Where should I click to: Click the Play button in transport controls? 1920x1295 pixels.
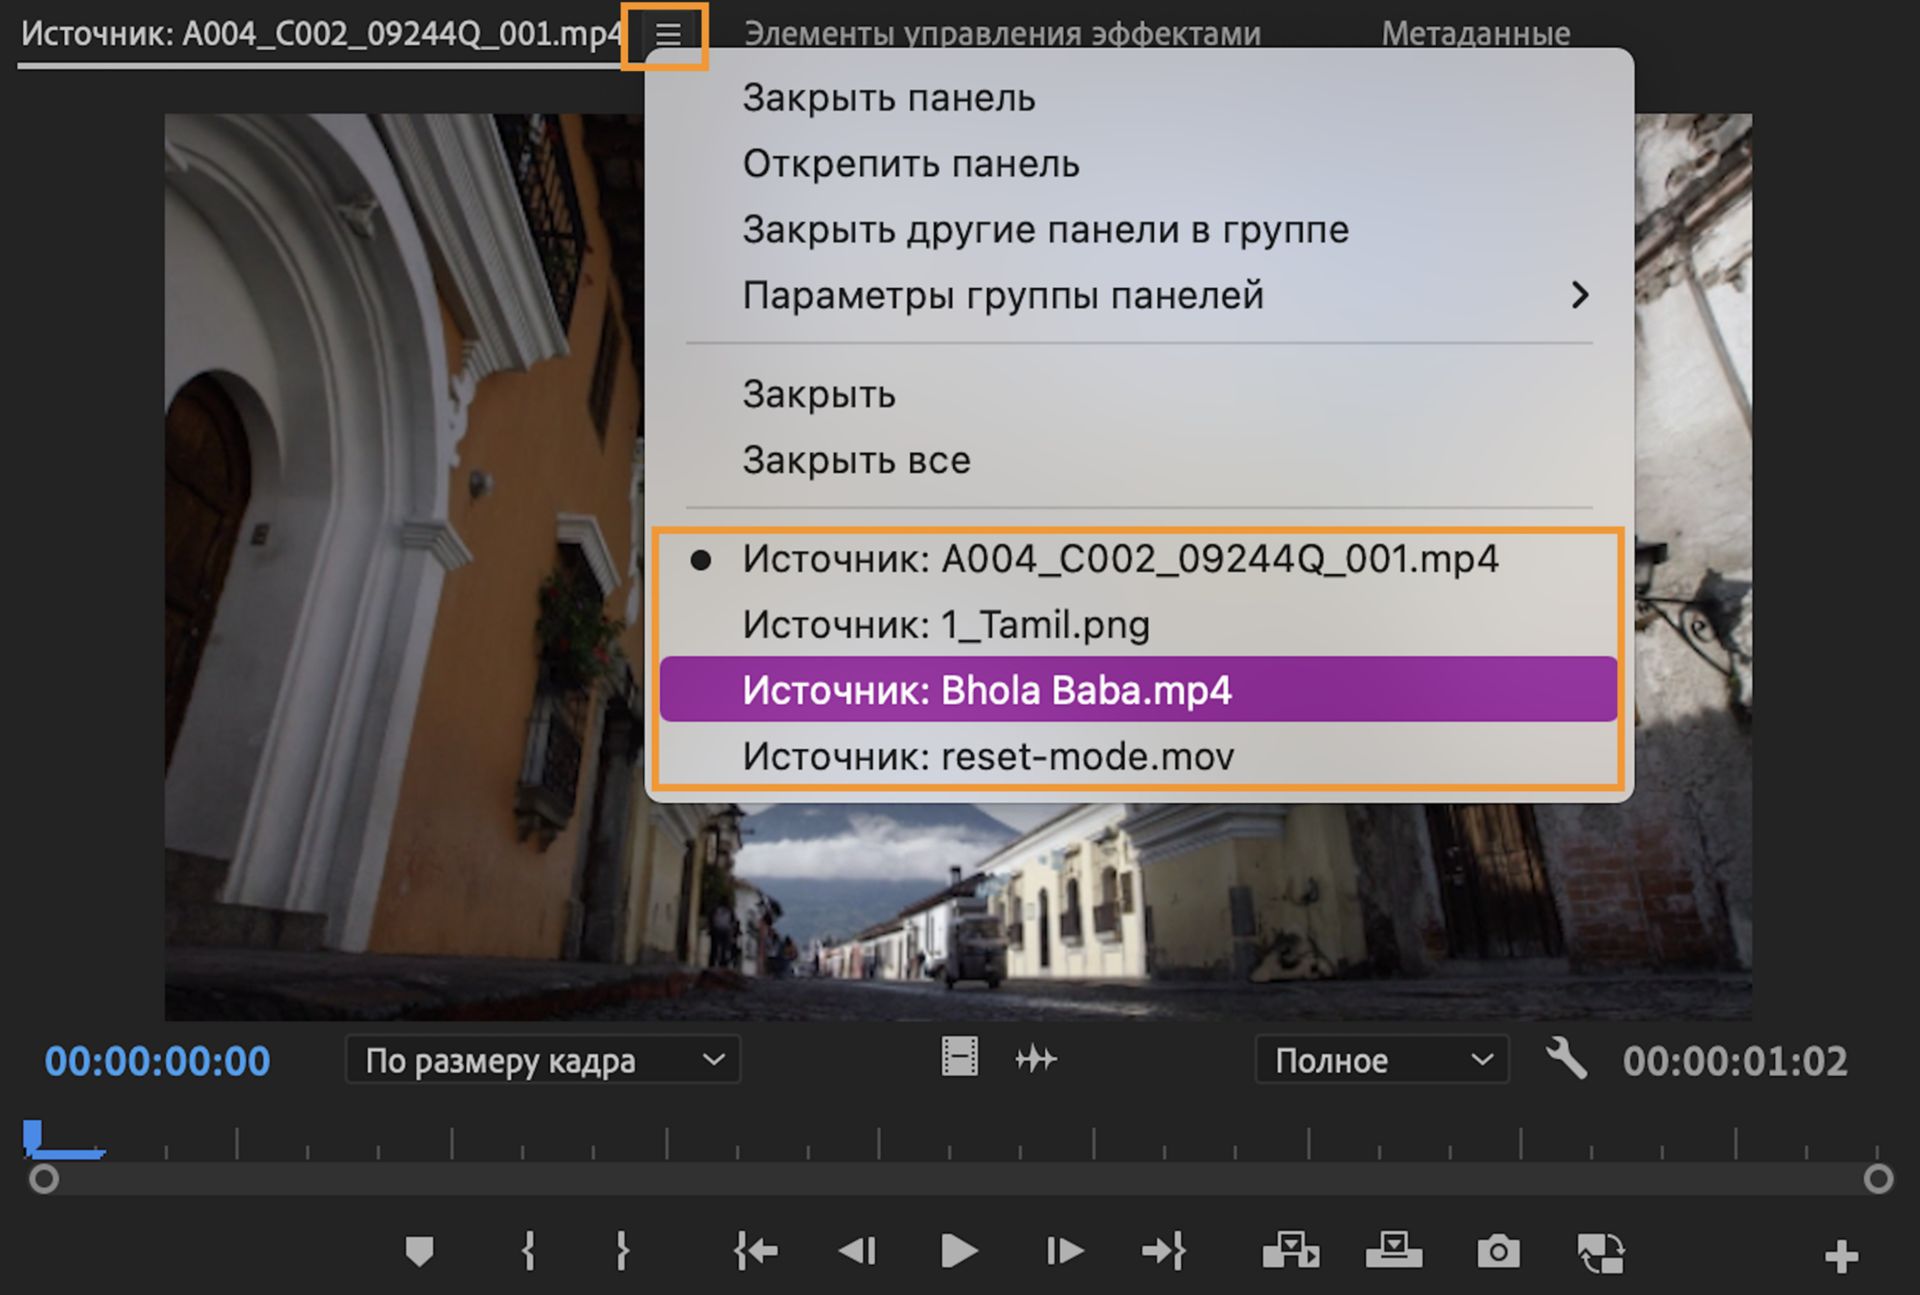point(958,1249)
